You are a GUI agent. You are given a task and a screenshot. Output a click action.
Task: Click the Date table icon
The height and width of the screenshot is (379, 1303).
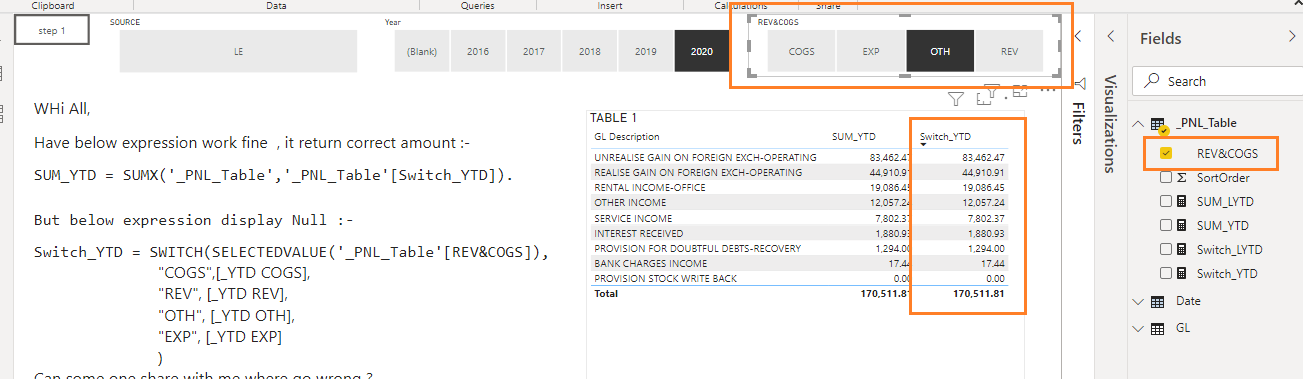1158,301
